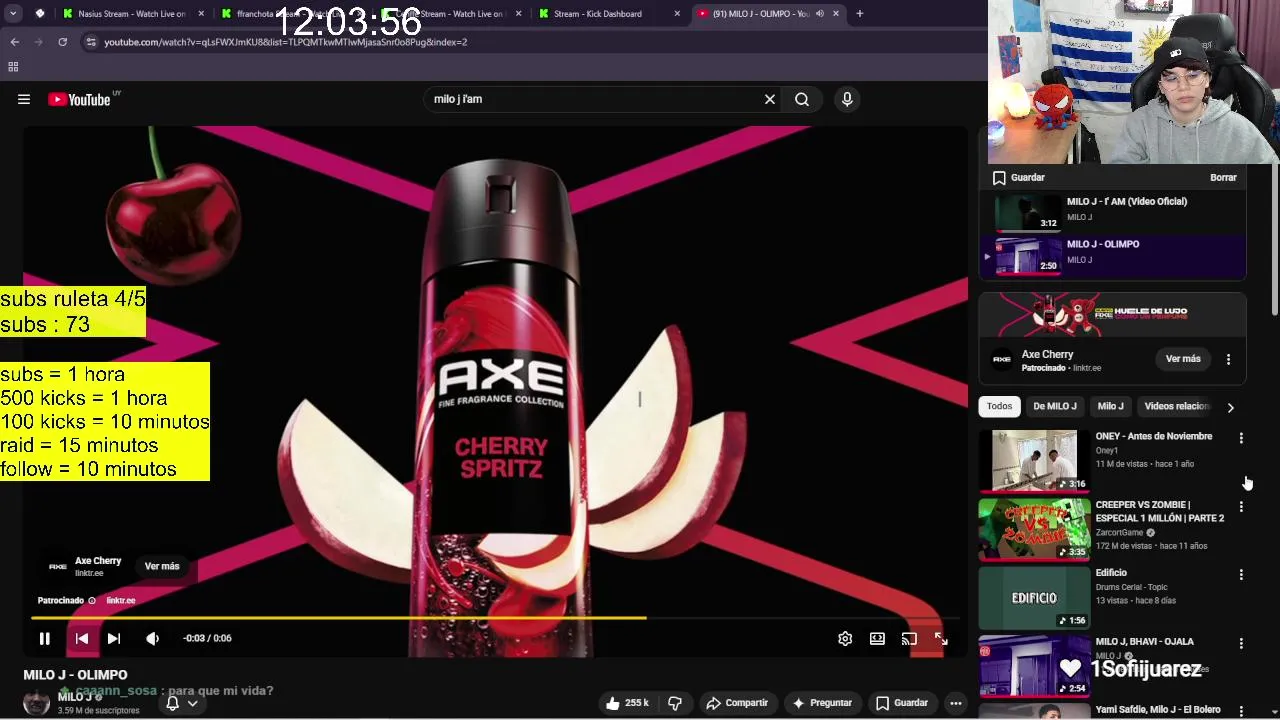
Task: Switch to theater mode view
Action: pos(877,638)
